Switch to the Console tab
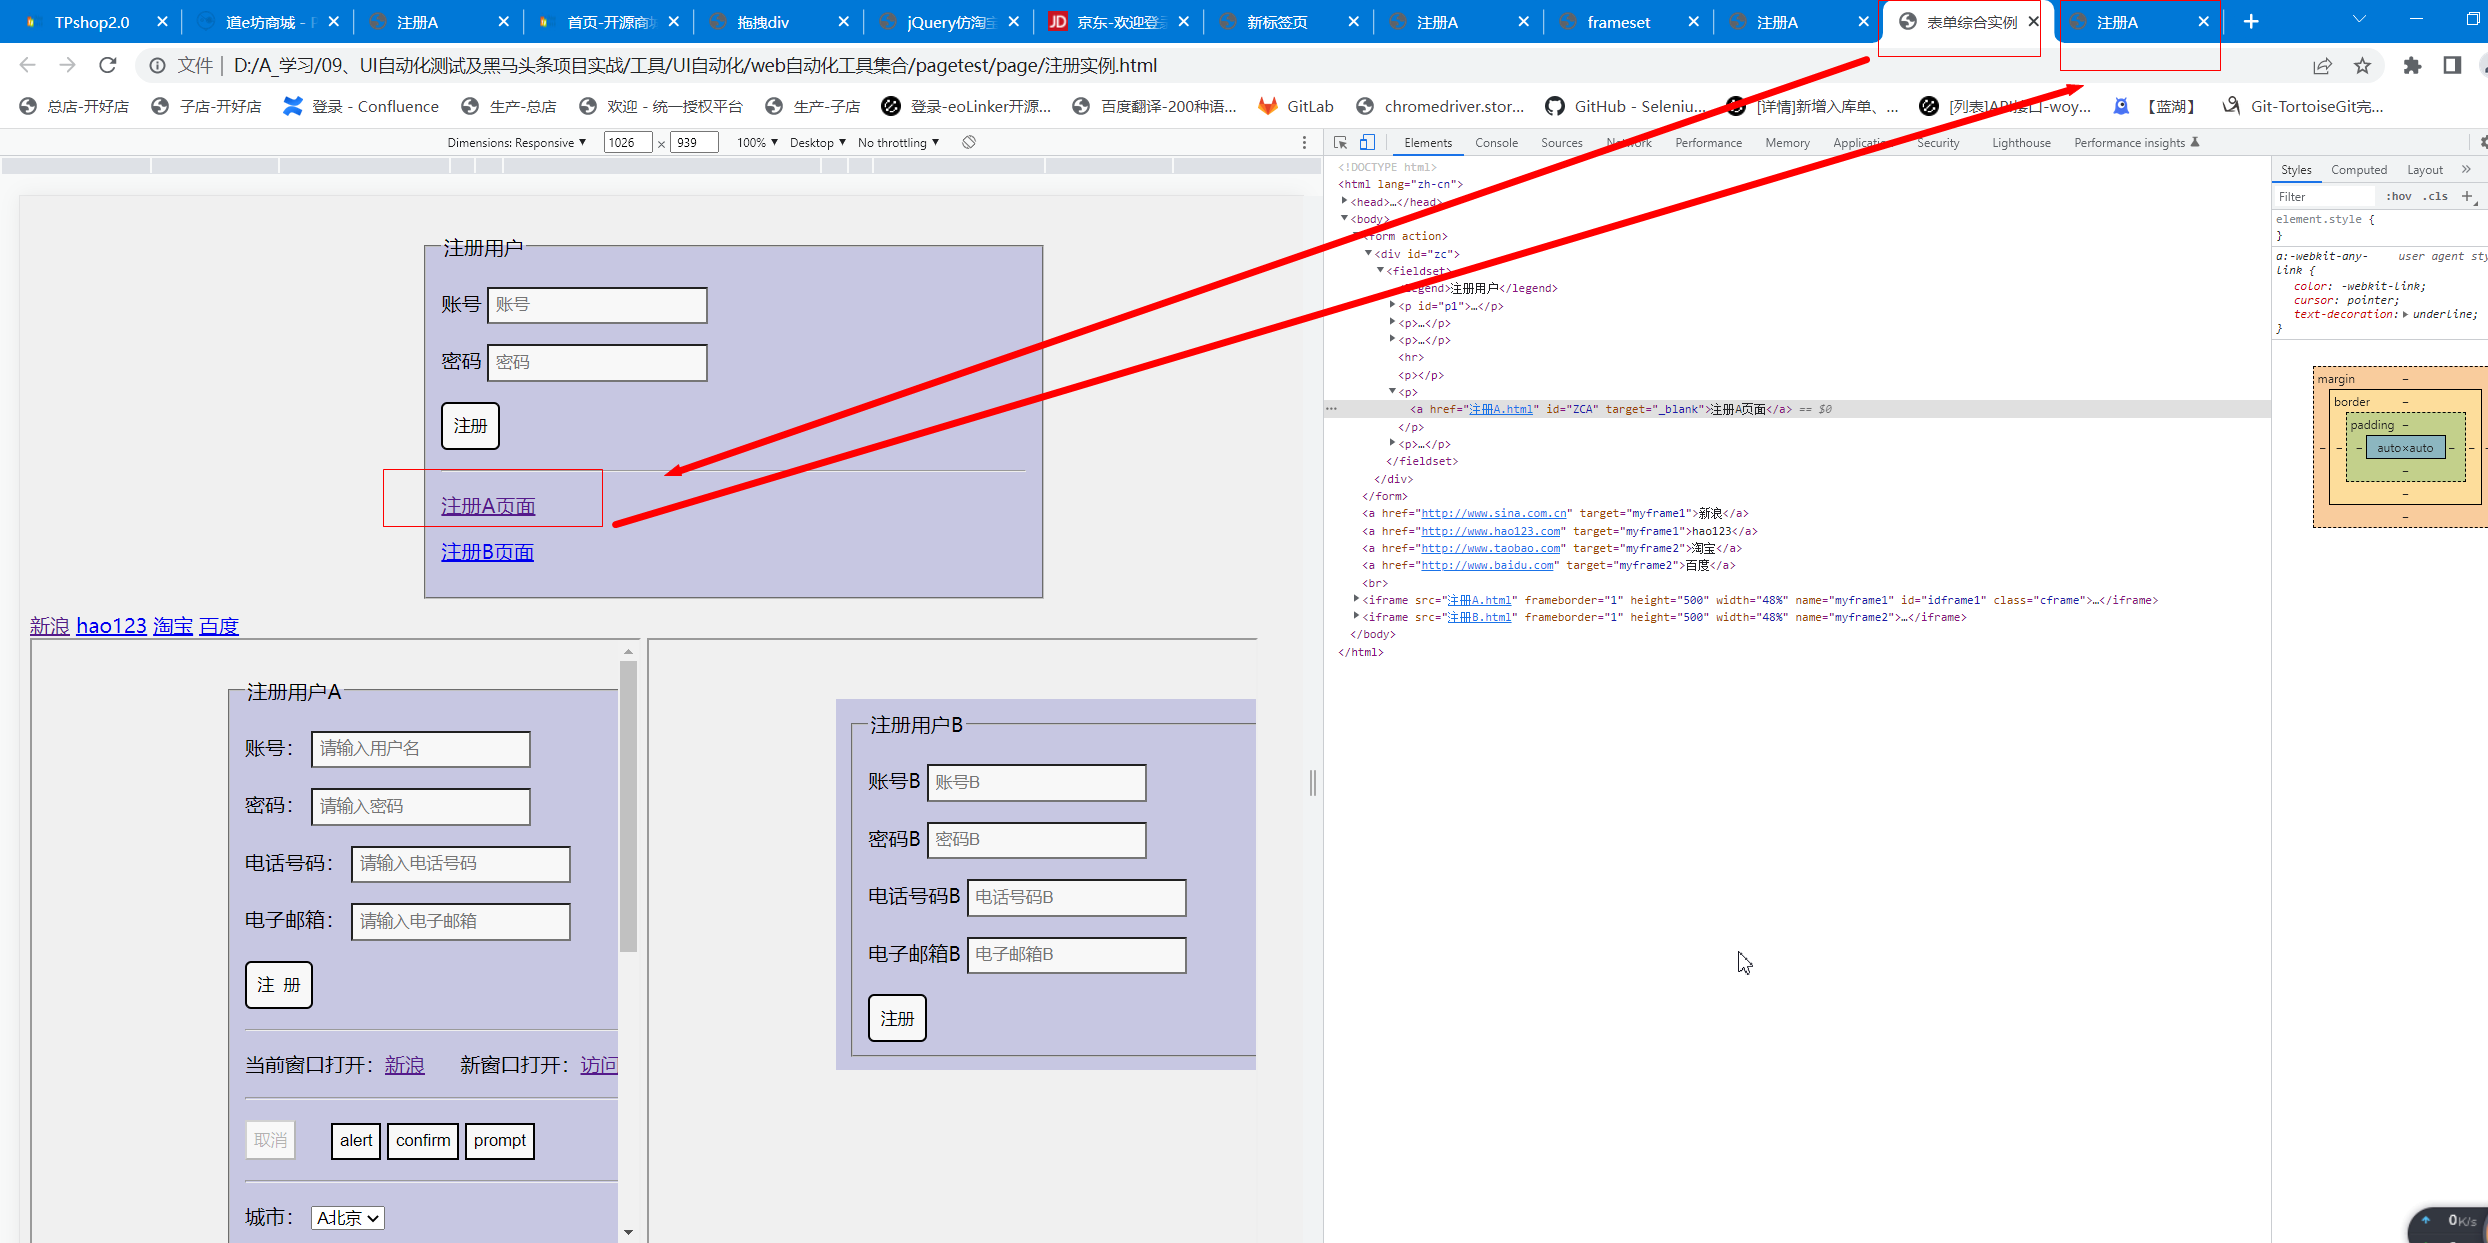2488x1243 pixels. tap(1496, 143)
